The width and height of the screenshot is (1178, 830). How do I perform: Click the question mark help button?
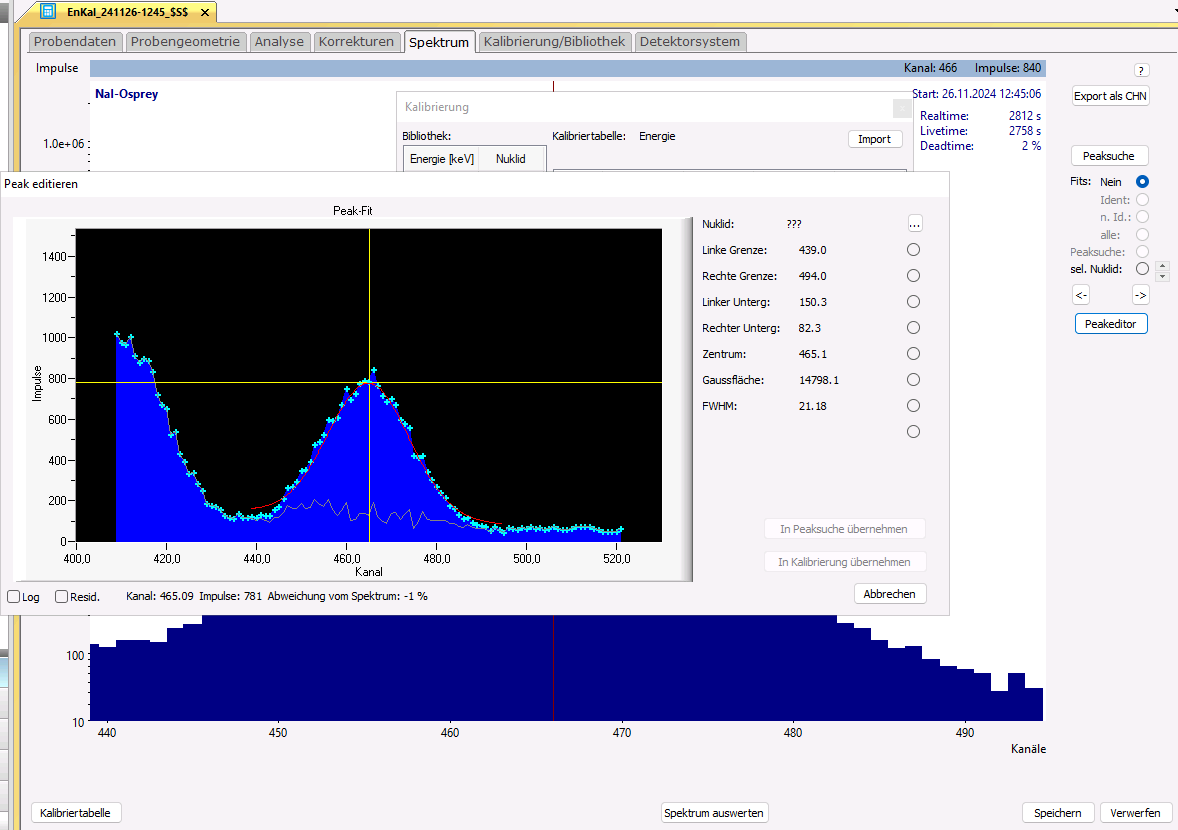(1141, 70)
